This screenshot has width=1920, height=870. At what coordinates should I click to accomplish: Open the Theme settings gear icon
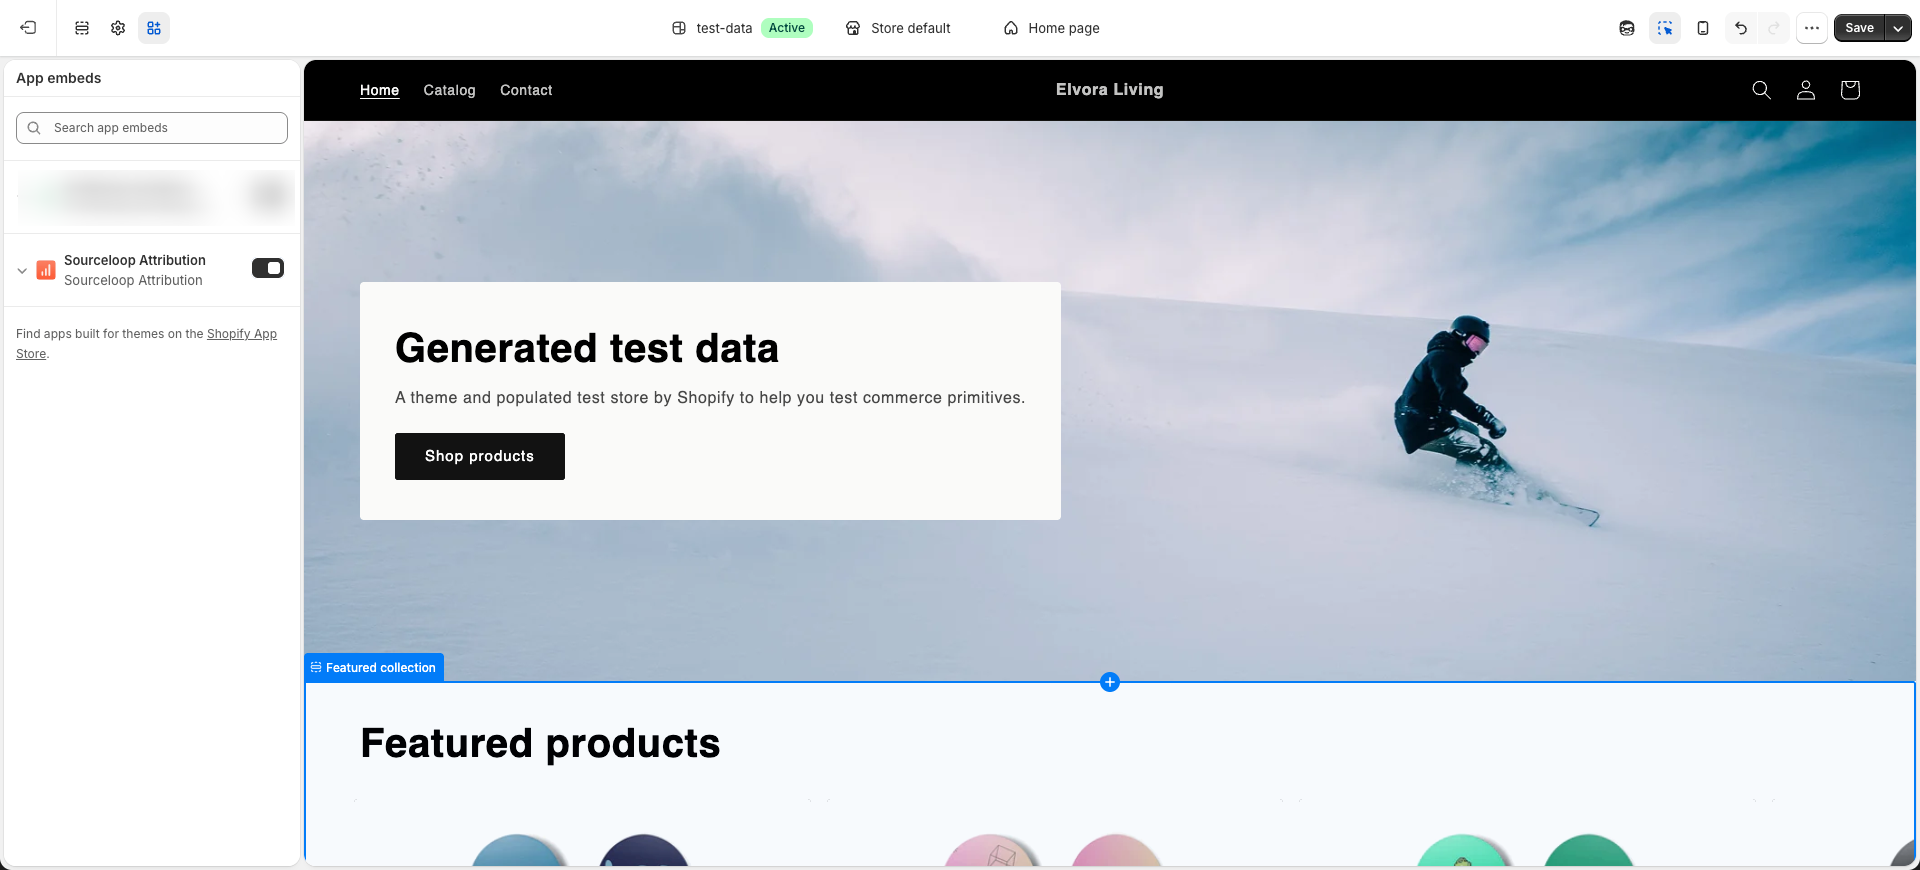[118, 28]
